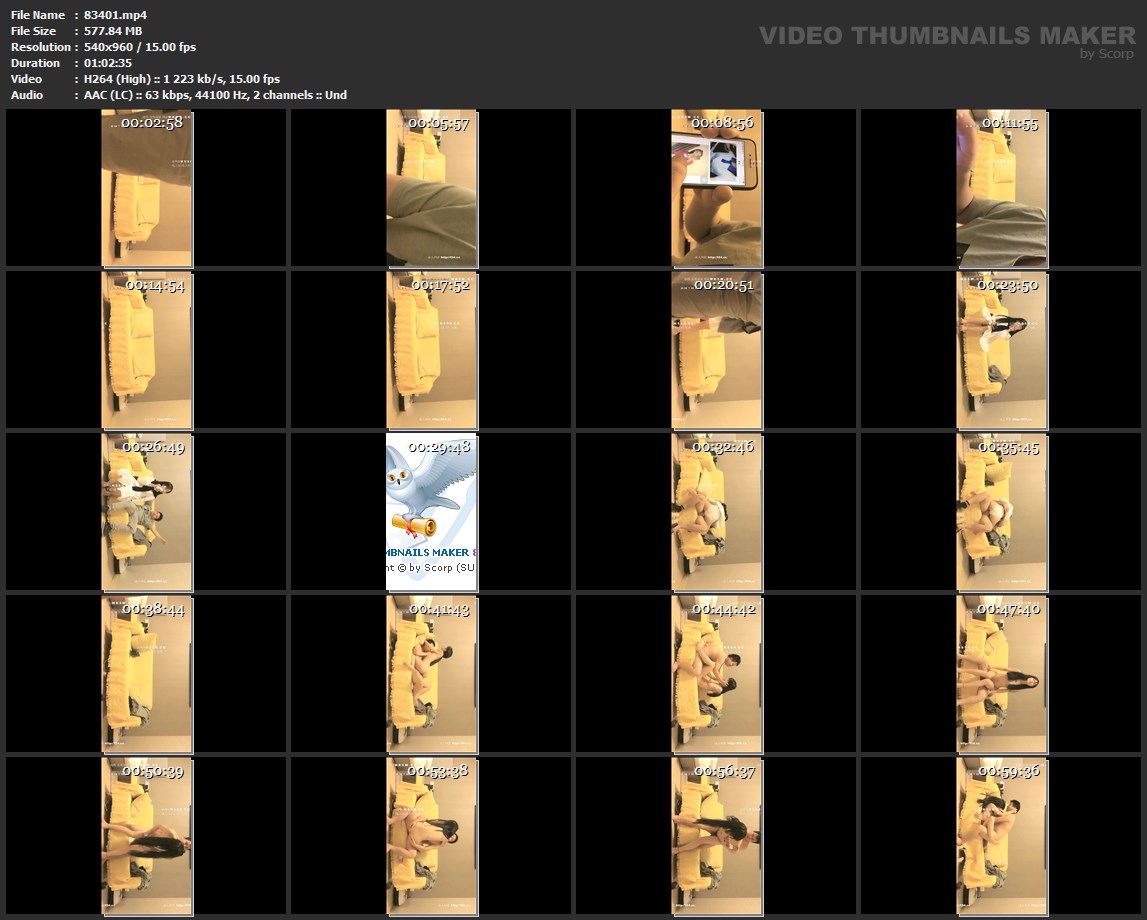Image resolution: width=1147 pixels, height=920 pixels.
Task: Select the thumbnail at 00:08:56
Action: (x=716, y=188)
